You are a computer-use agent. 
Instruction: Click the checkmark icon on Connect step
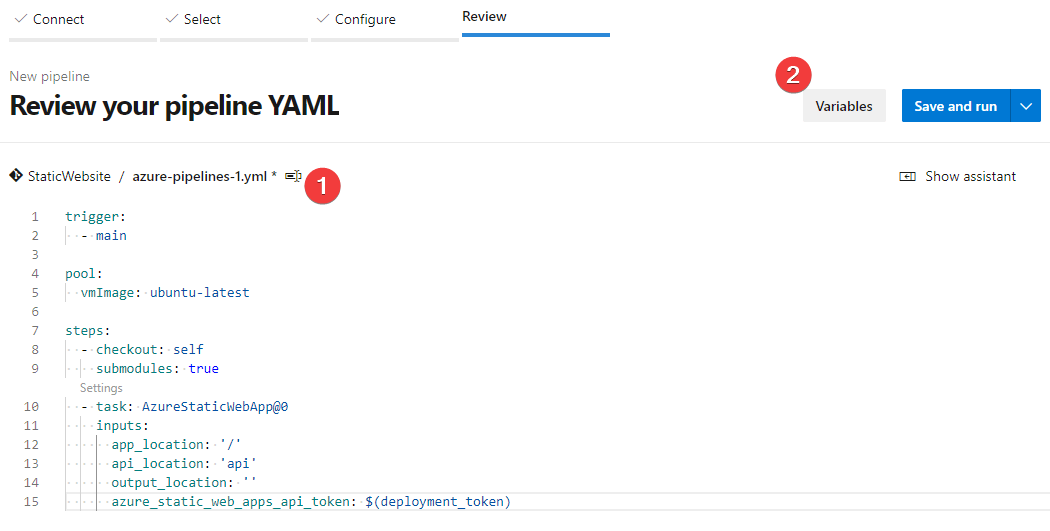point(20,19)
